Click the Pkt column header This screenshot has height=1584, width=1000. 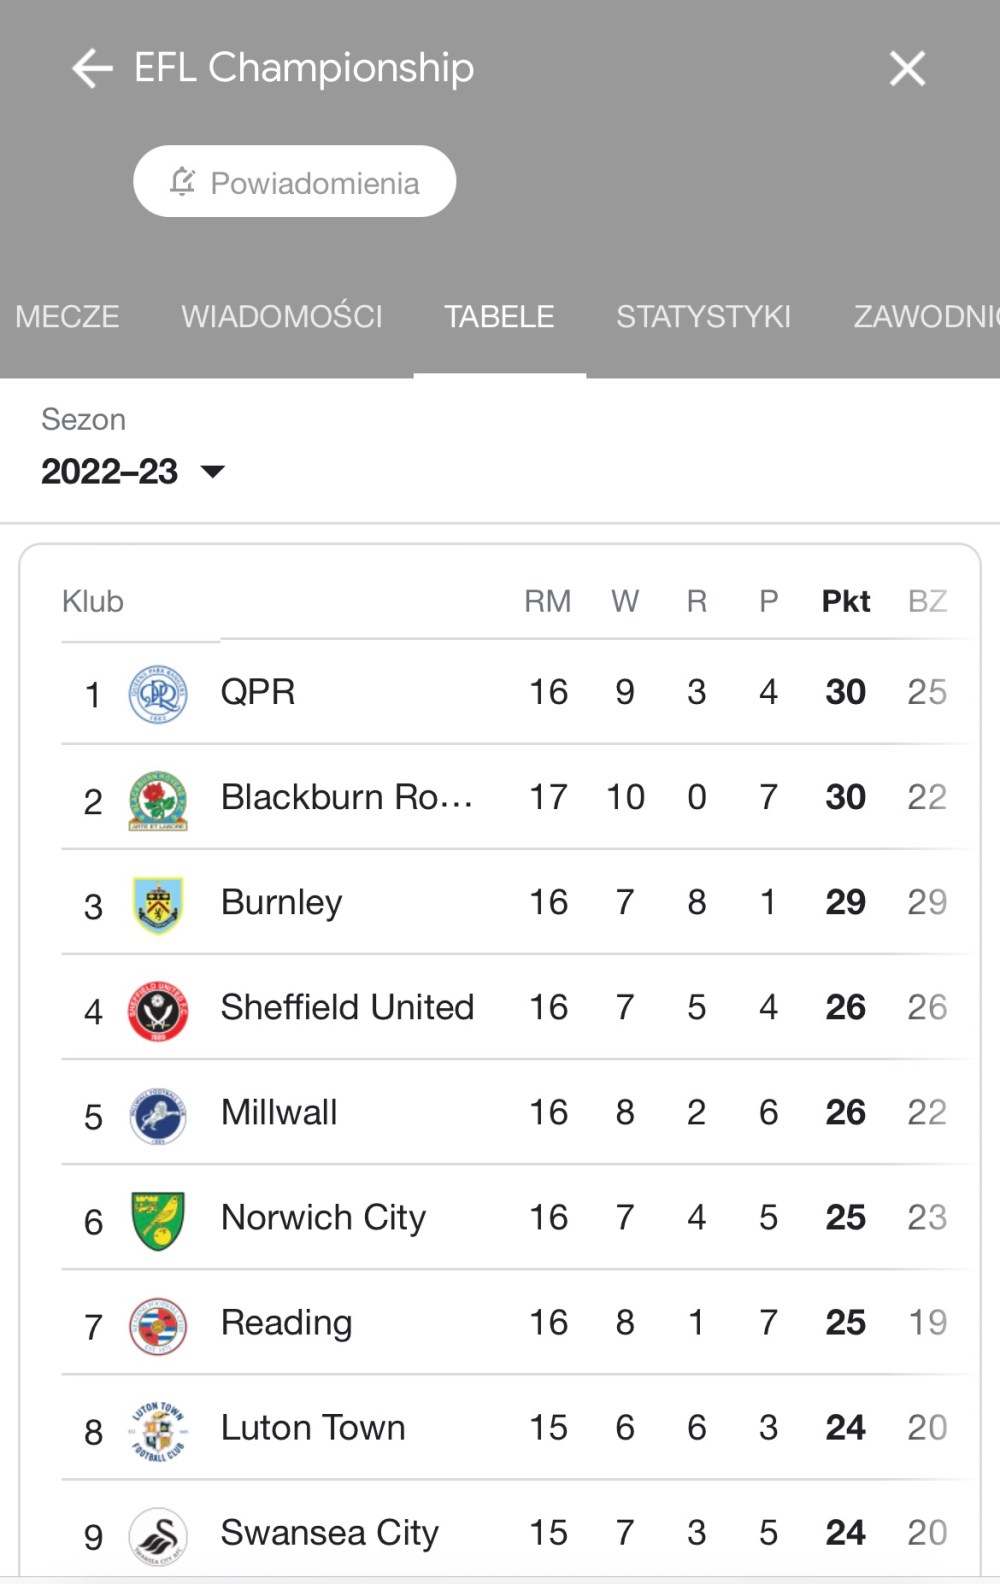pos(846,601)
